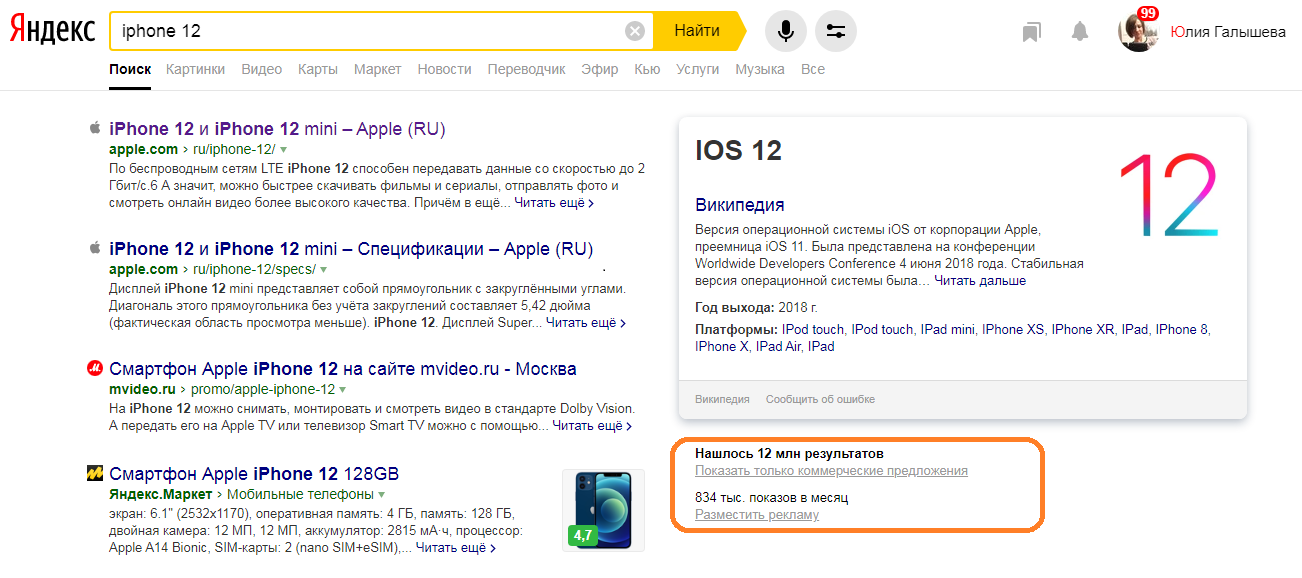
Task: Expand the apple.com ru/iphone-12/ result menu arrow
Action: tap(284, 150)
